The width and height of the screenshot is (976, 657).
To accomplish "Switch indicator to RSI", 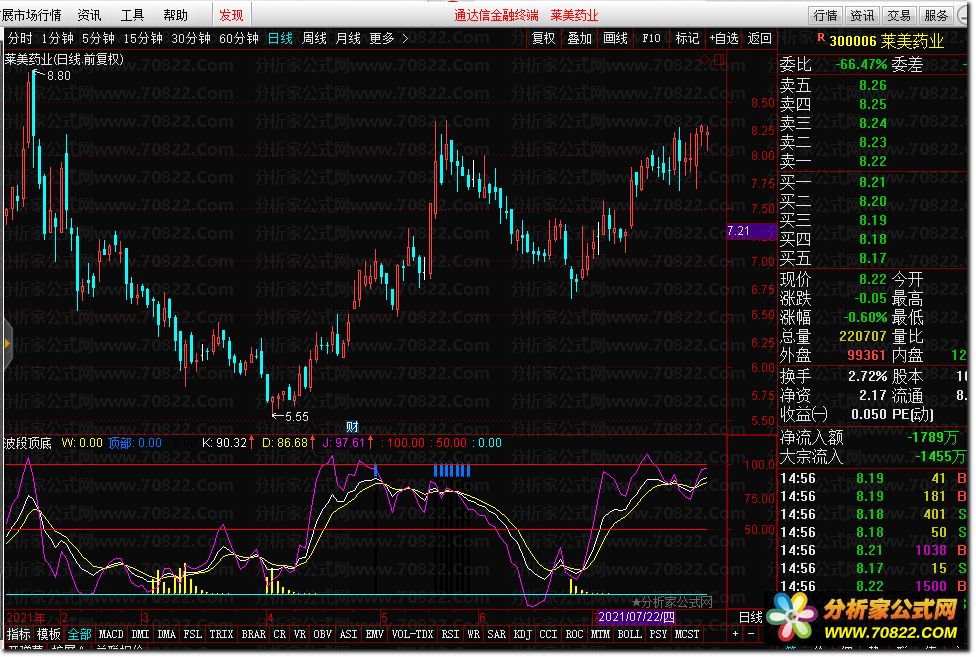I will pyautogui.click(x=449, y=634).
